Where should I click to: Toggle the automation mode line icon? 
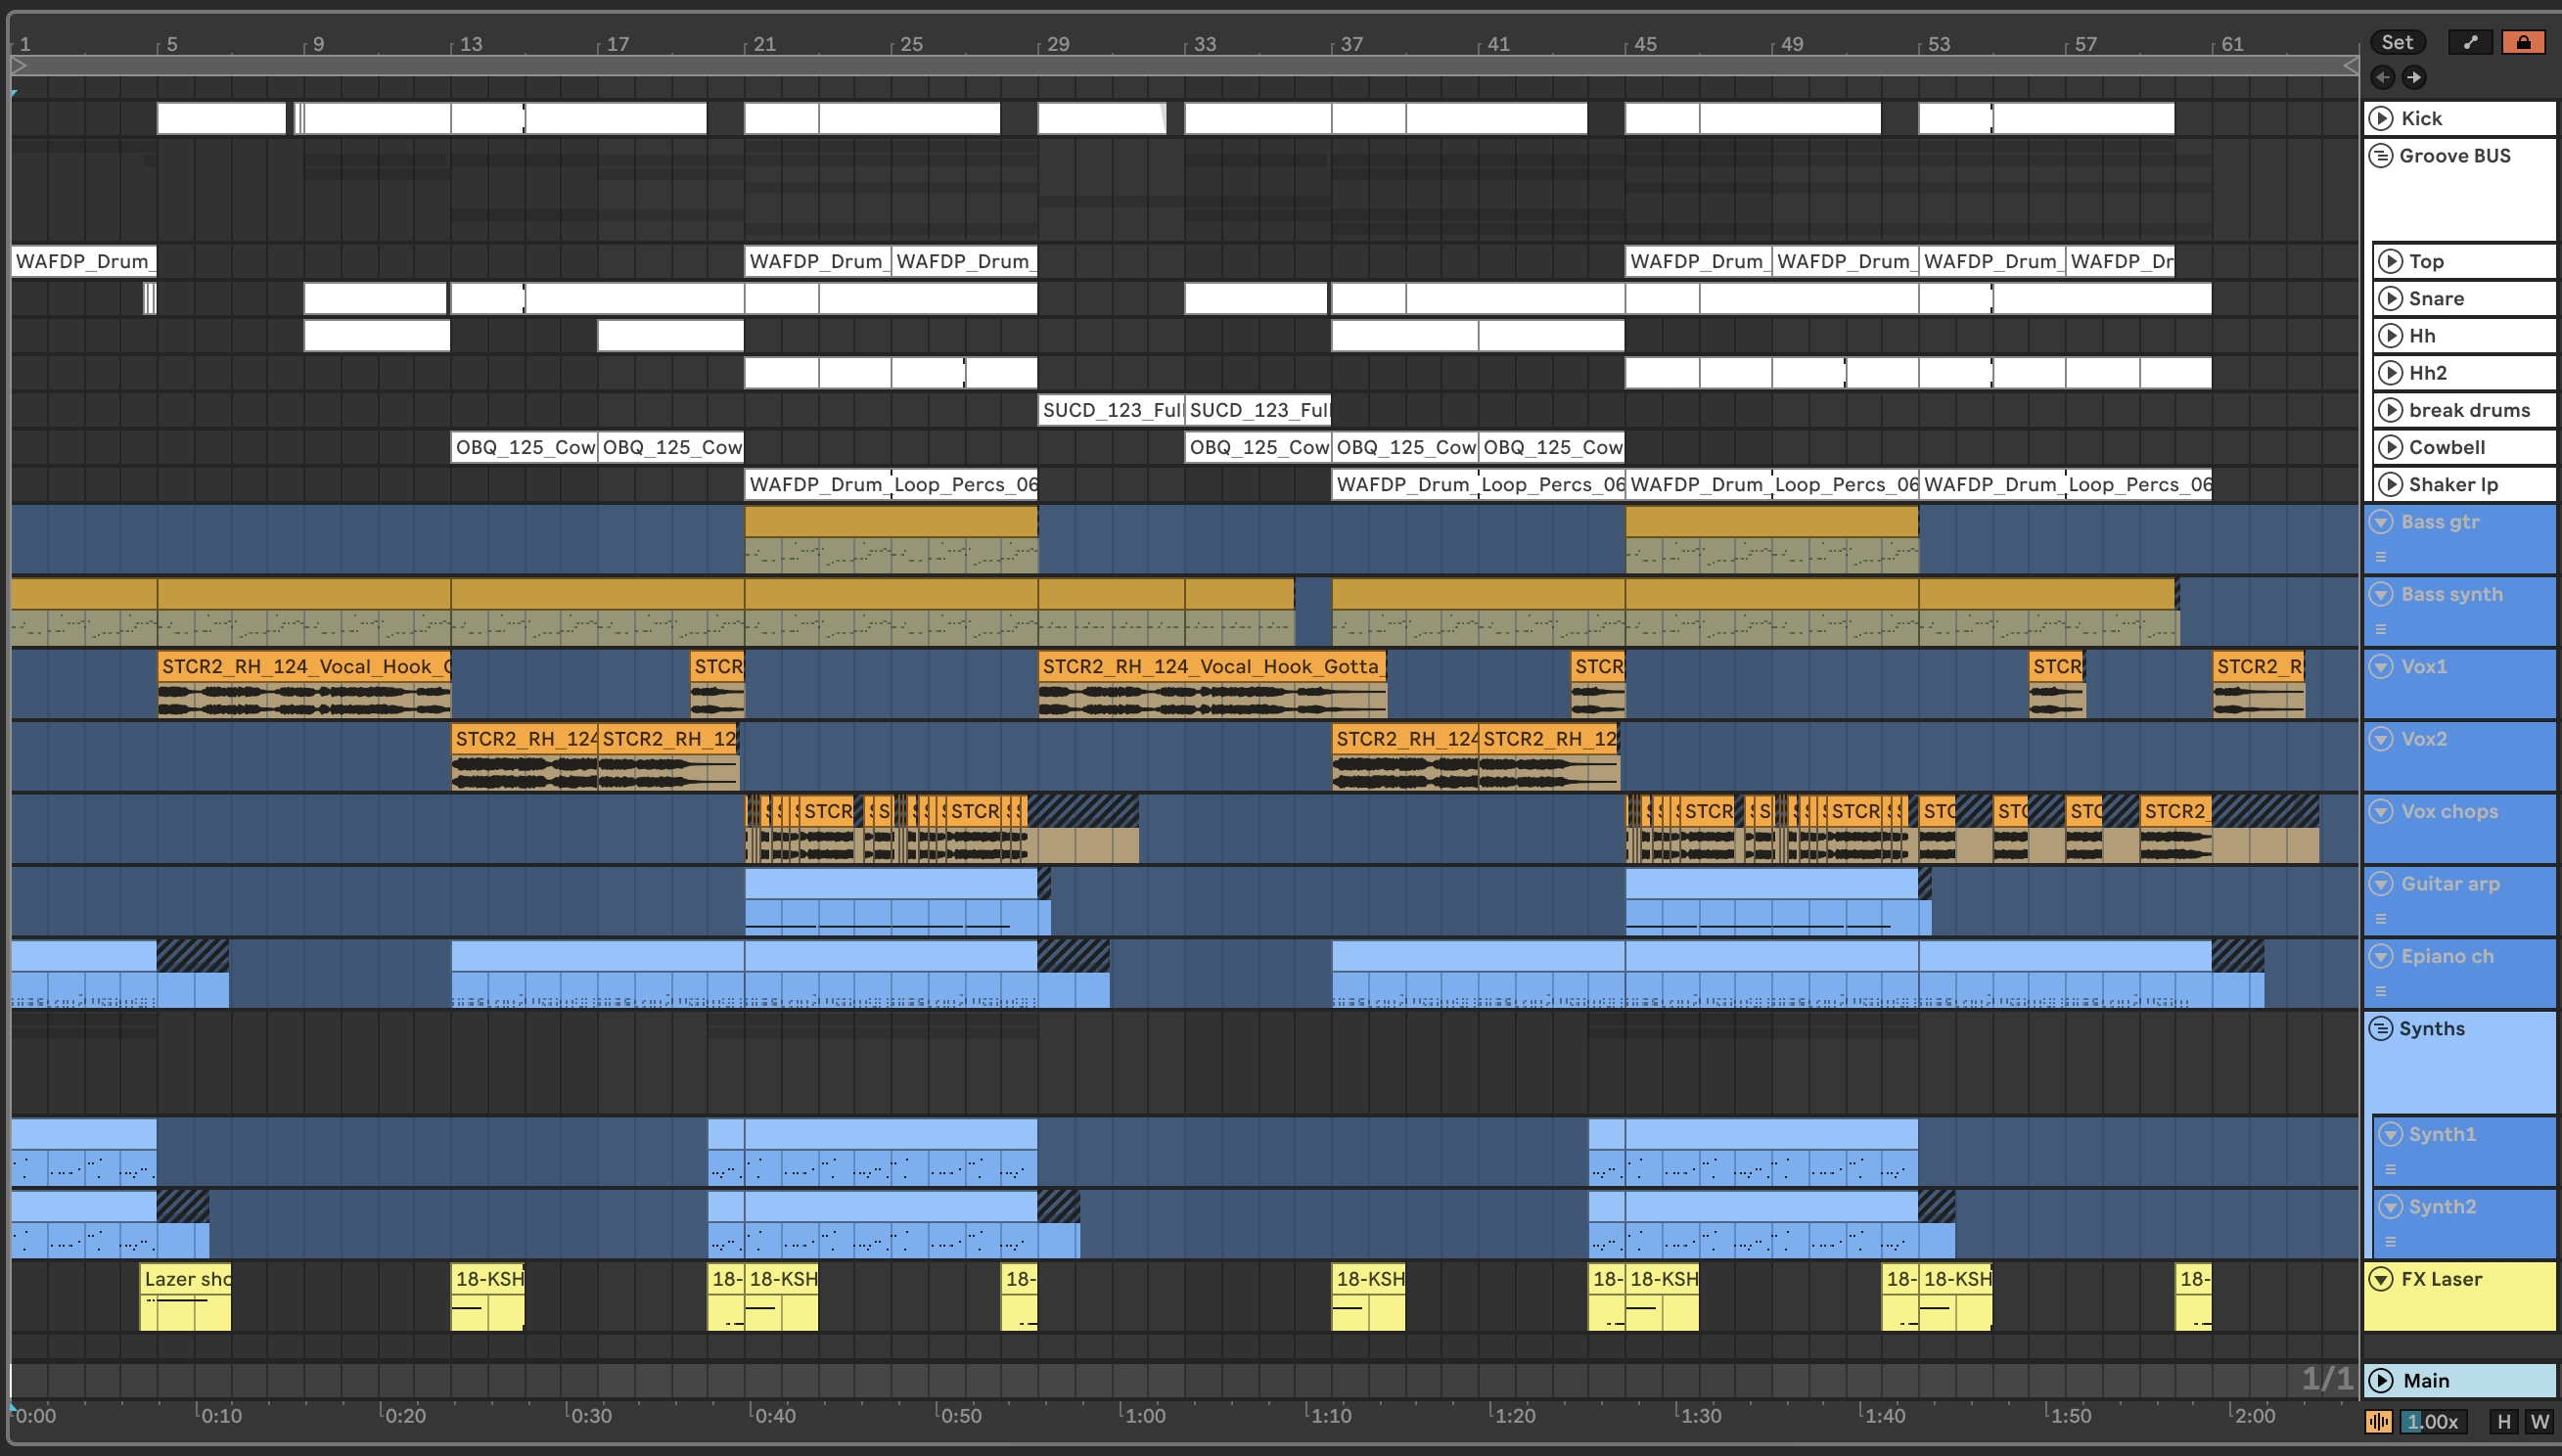[2470, 42]
